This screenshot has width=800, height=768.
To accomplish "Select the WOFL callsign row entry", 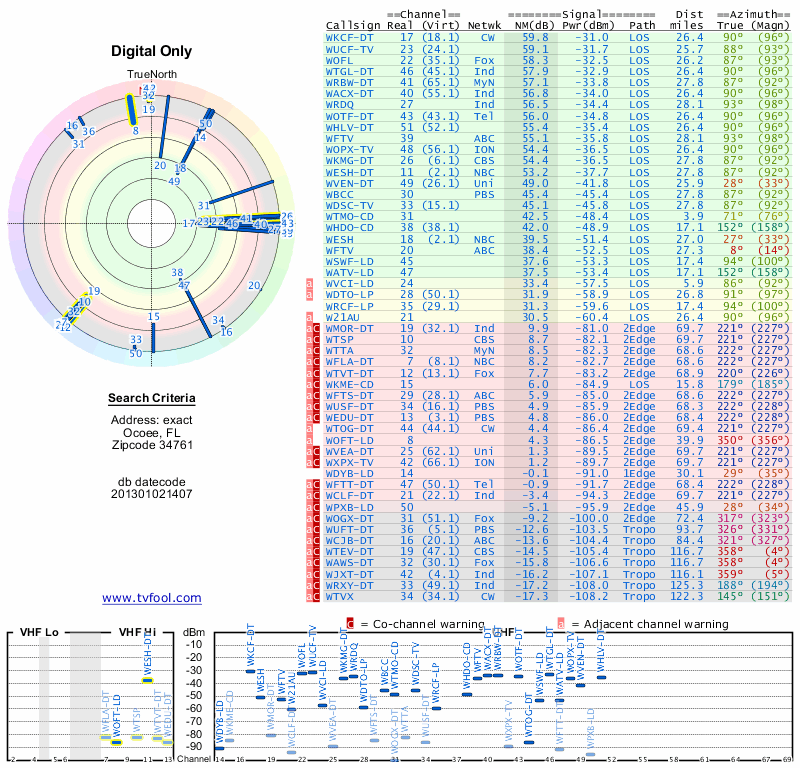I will point(339,60).
